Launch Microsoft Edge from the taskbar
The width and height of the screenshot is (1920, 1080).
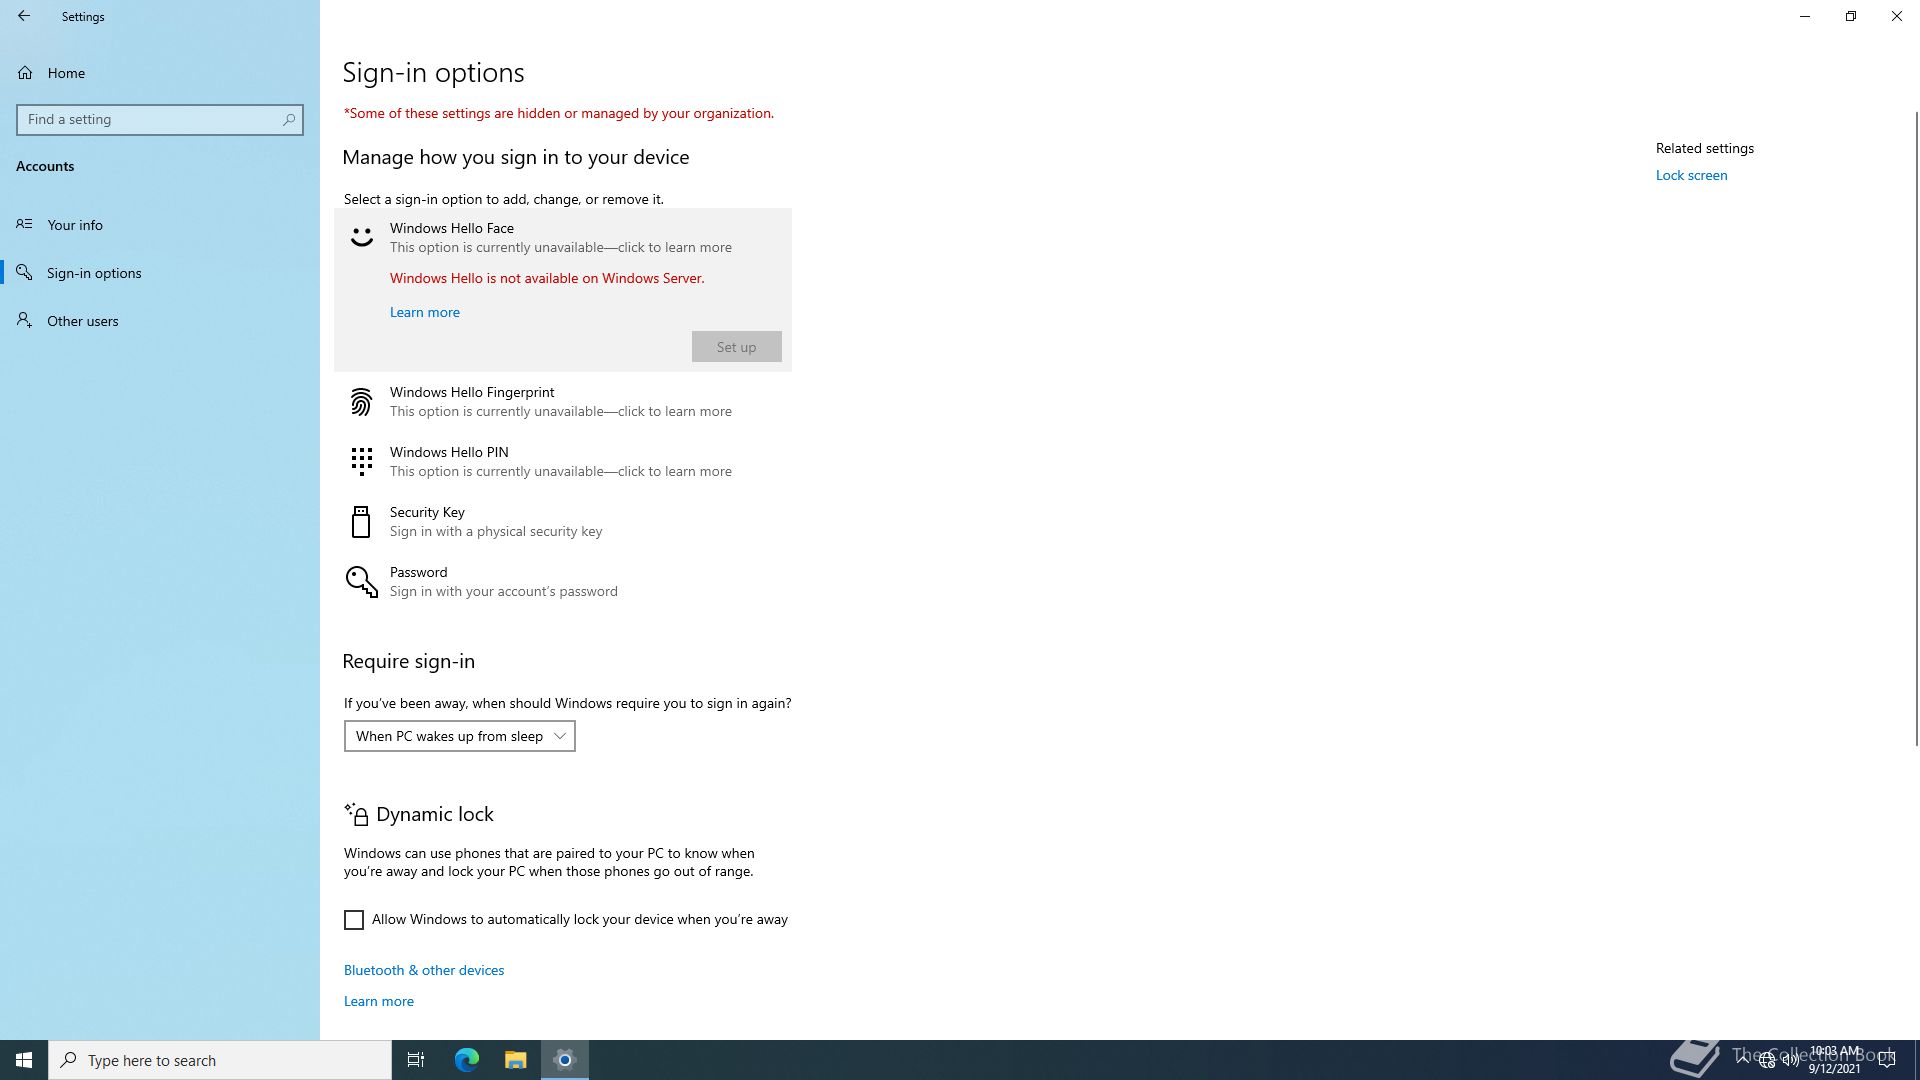coord(467,1060)
